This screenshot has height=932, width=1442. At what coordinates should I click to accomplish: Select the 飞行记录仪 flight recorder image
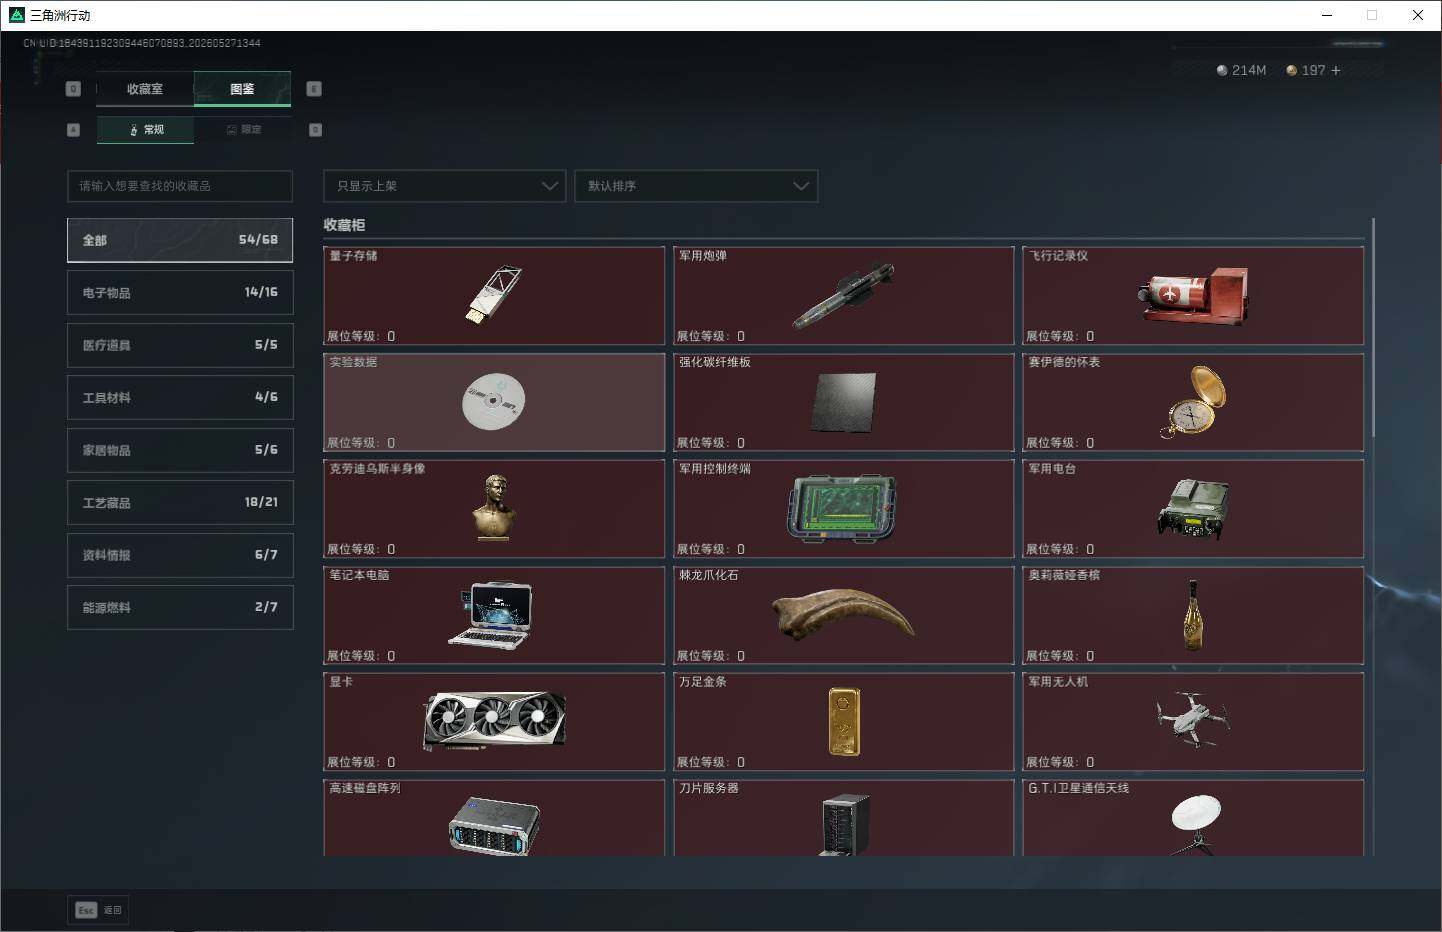coord(1193,296)
